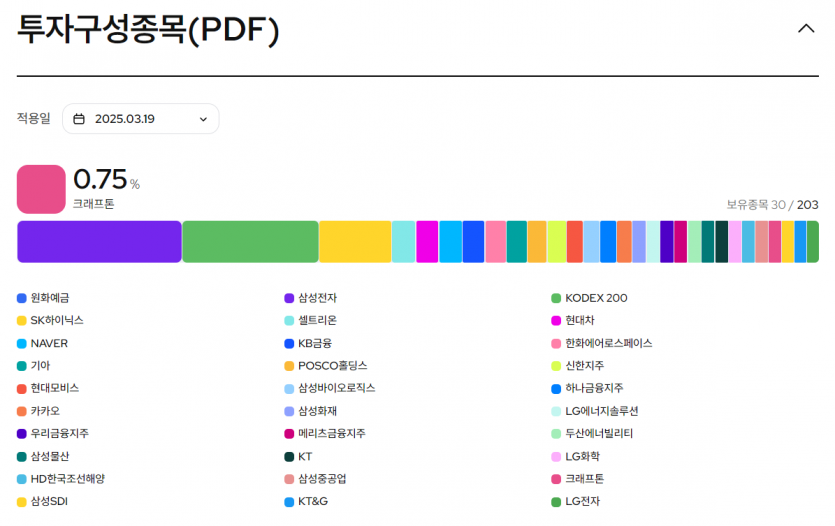Select the light cyan 셀트리온 bar segment
Image resolution: width=835 pixels, height=526 pixels.
point(404,242)
